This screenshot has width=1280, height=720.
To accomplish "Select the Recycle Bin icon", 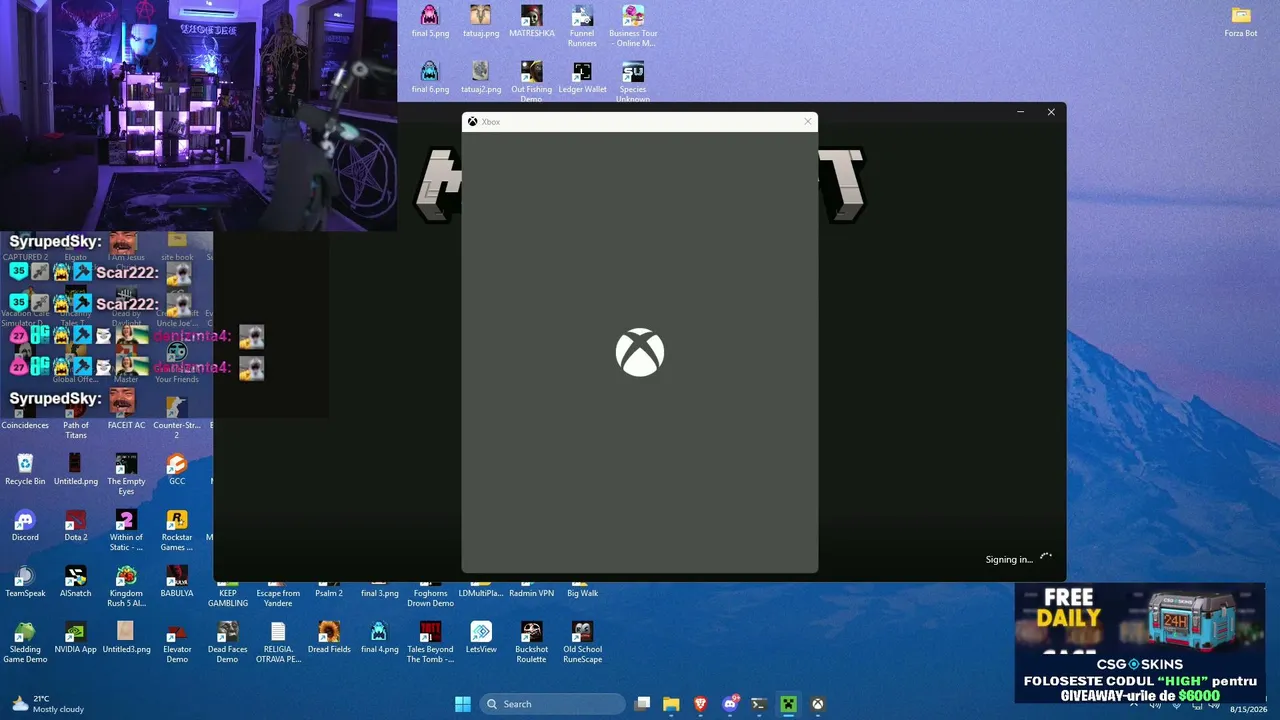I will (25, 469).
